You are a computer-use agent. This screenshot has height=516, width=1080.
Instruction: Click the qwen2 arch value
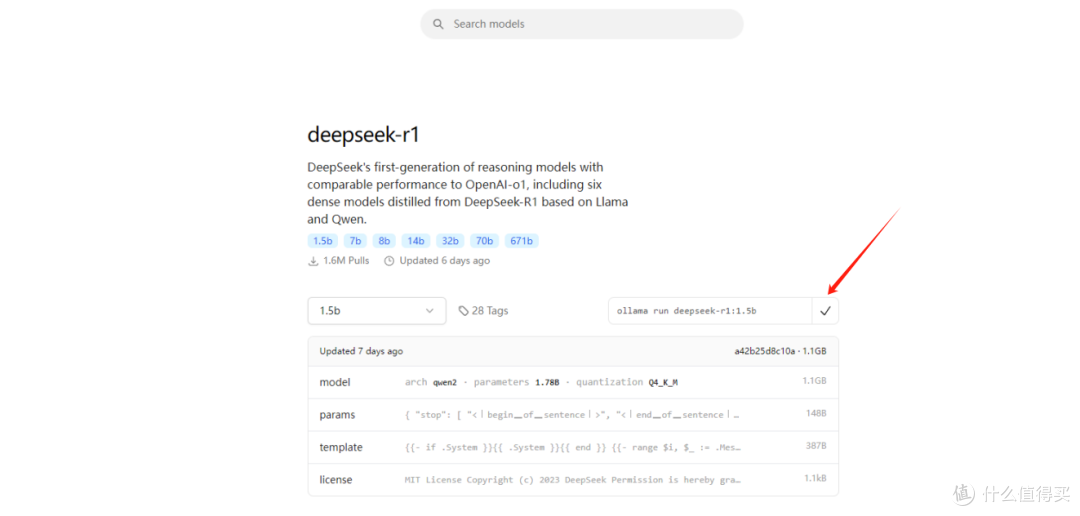444,382
